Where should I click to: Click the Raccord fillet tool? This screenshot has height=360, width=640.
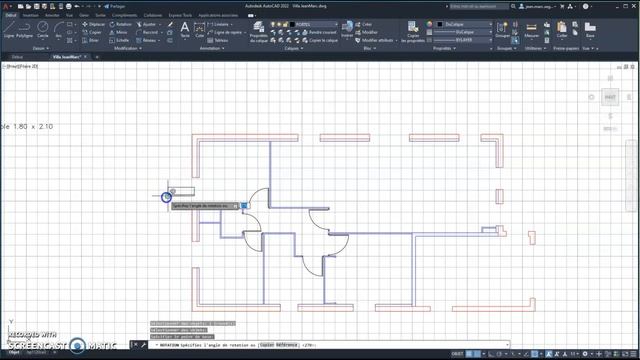point(147,32)
